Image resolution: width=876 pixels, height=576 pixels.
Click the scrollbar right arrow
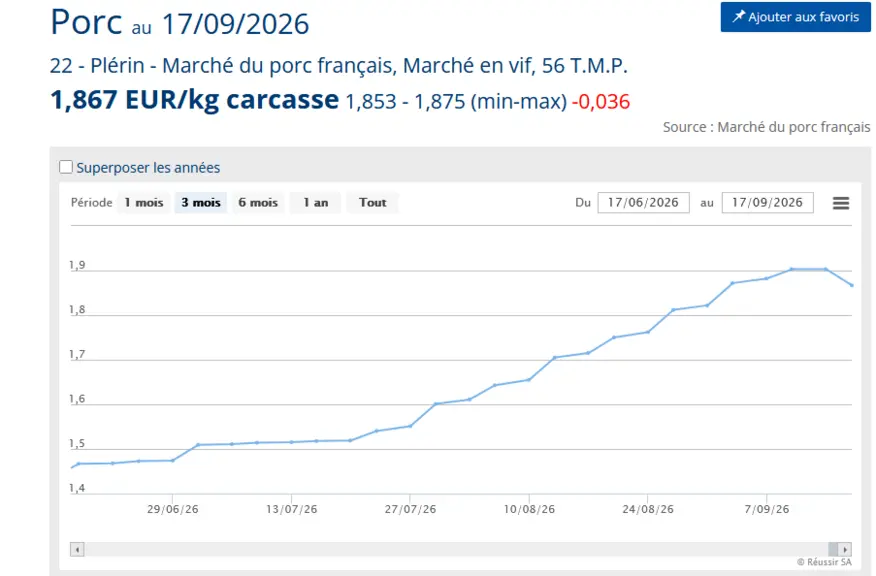click(x=845, y=549)
